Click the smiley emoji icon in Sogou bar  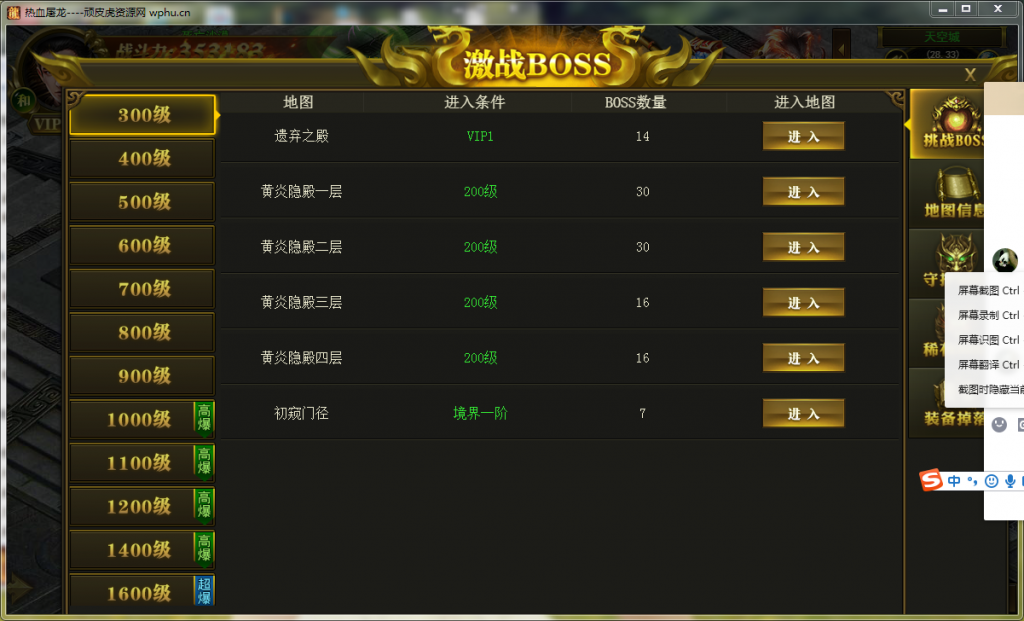pyautogui.click(x=991, y=481)
